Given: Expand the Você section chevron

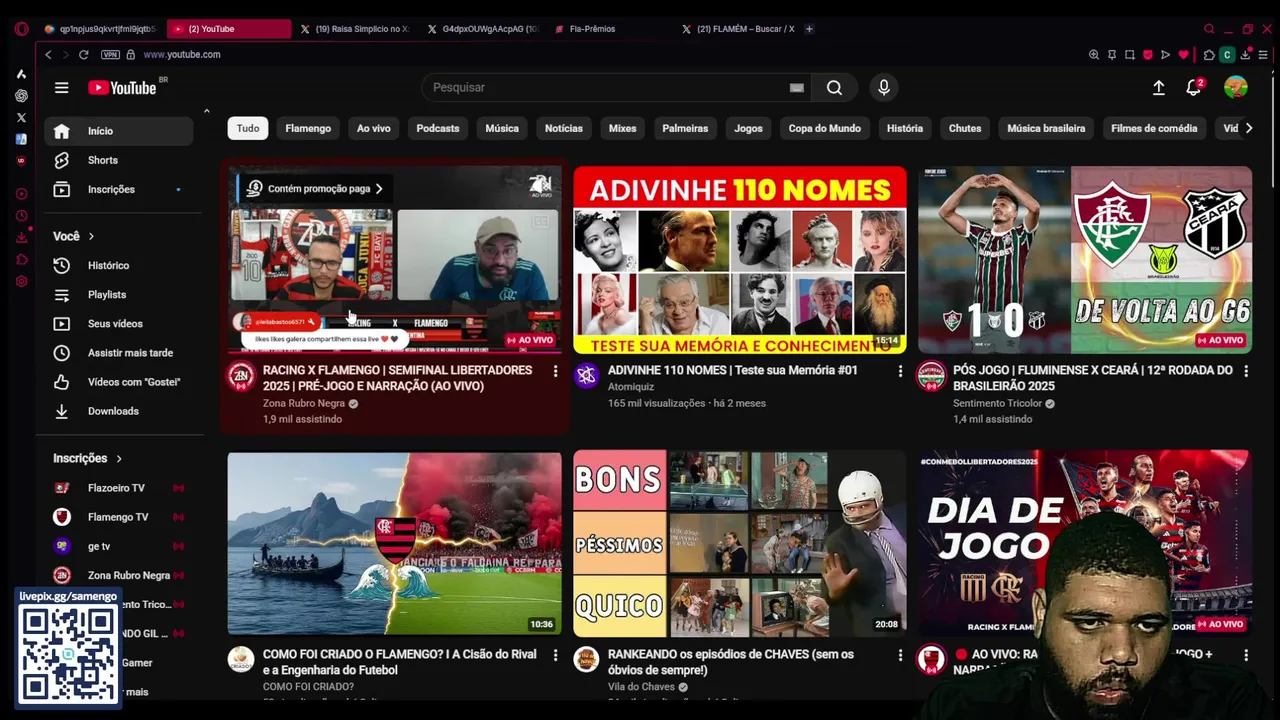Looking at the screenshot, I should pos(91,236).
